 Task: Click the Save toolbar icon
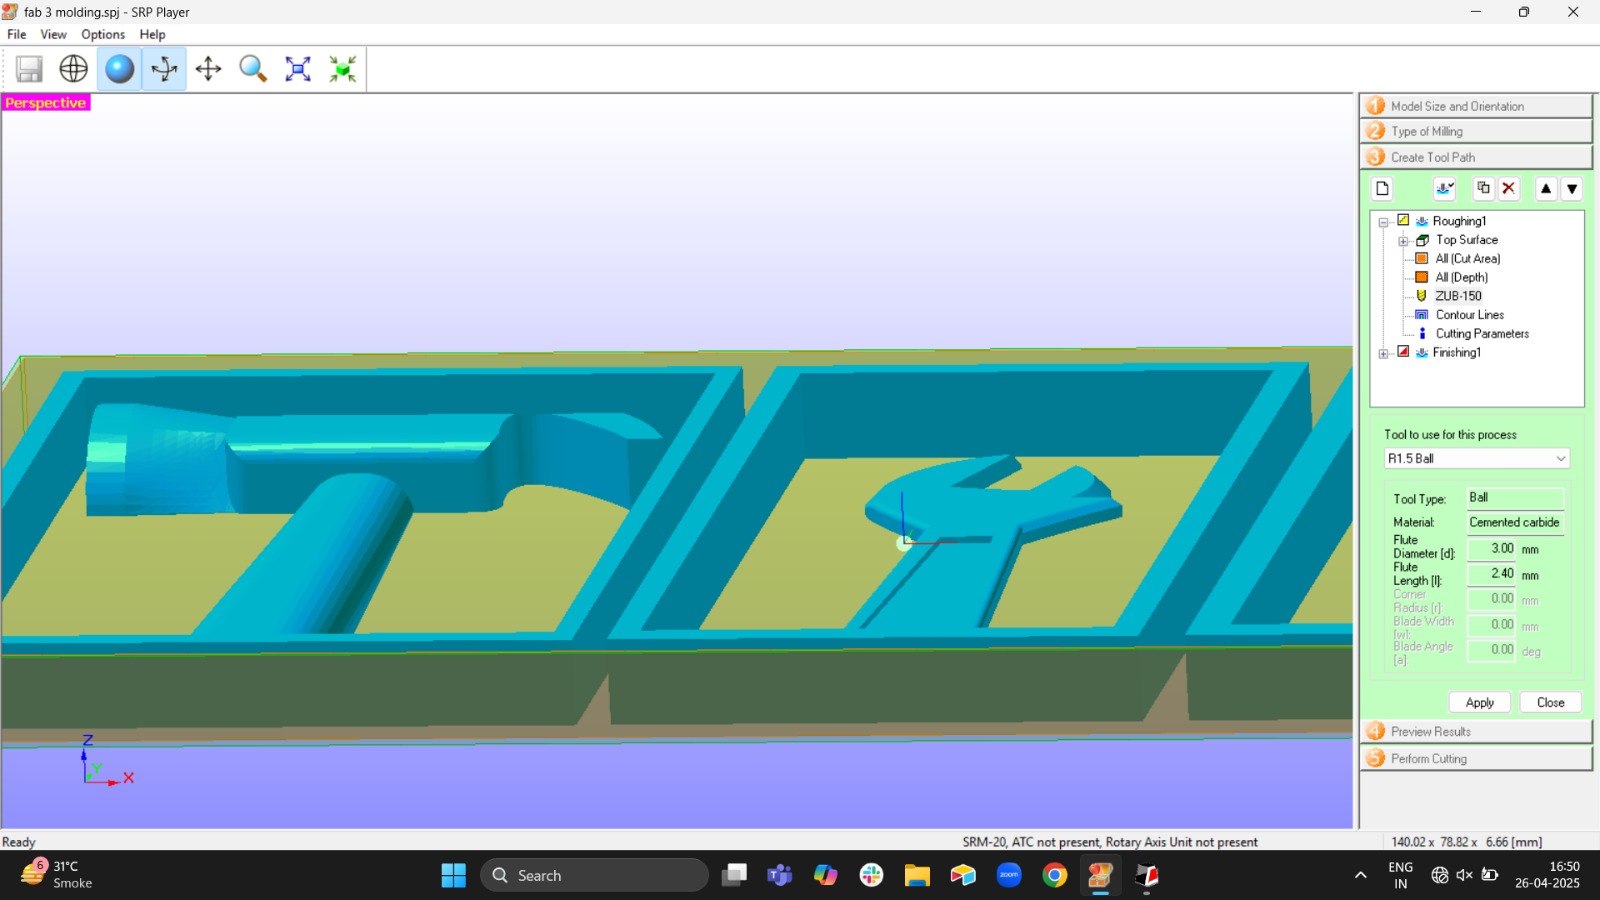(29, 69)
